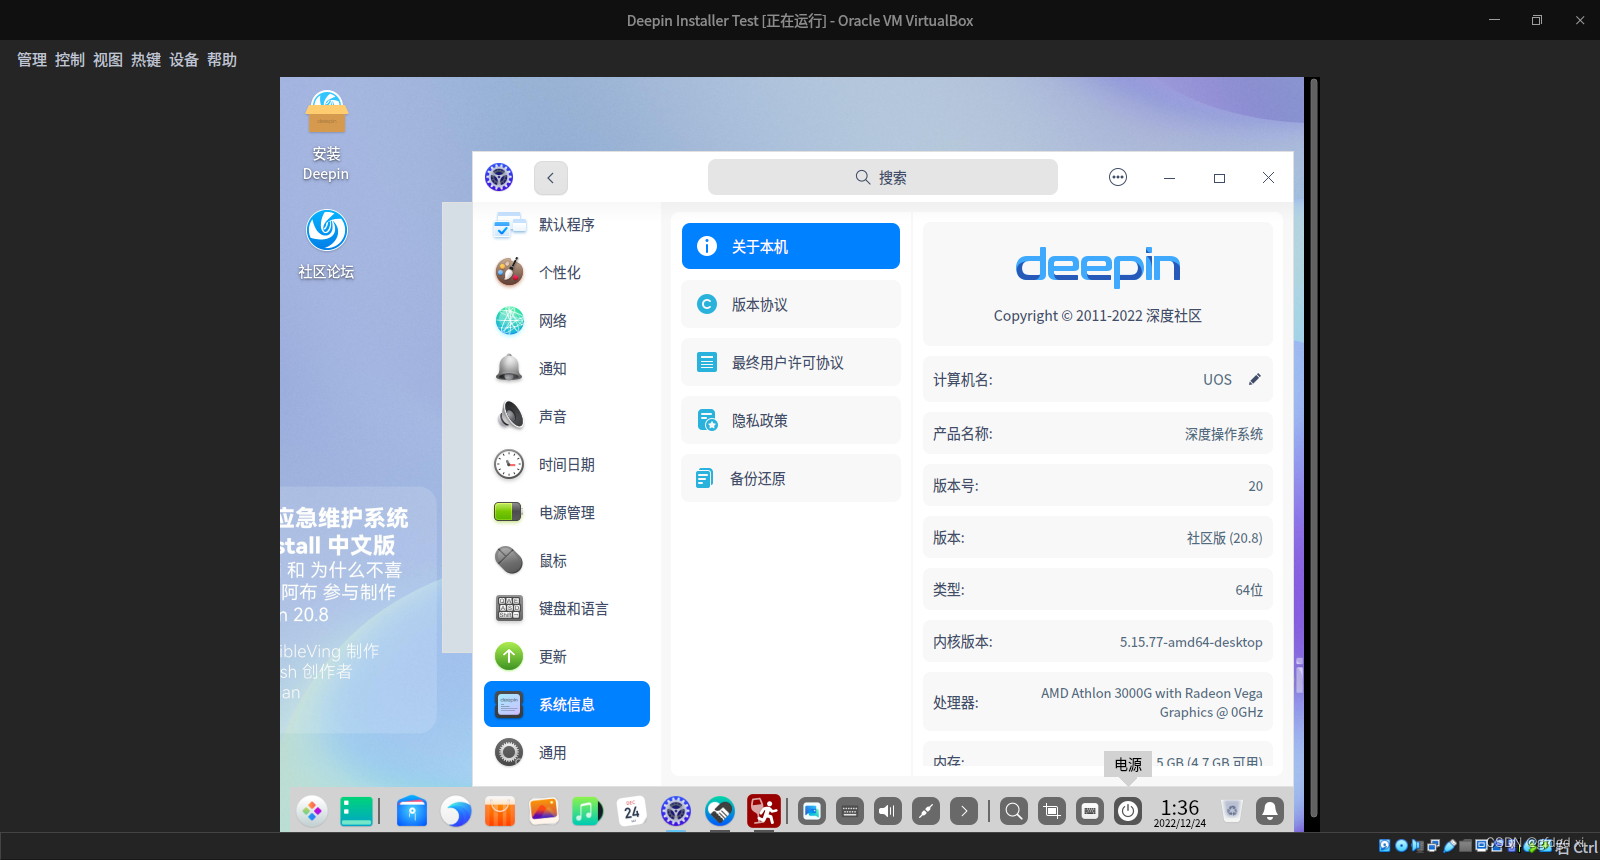
Task: Open the calendar app in dock
Action: (x=632, y=811)
